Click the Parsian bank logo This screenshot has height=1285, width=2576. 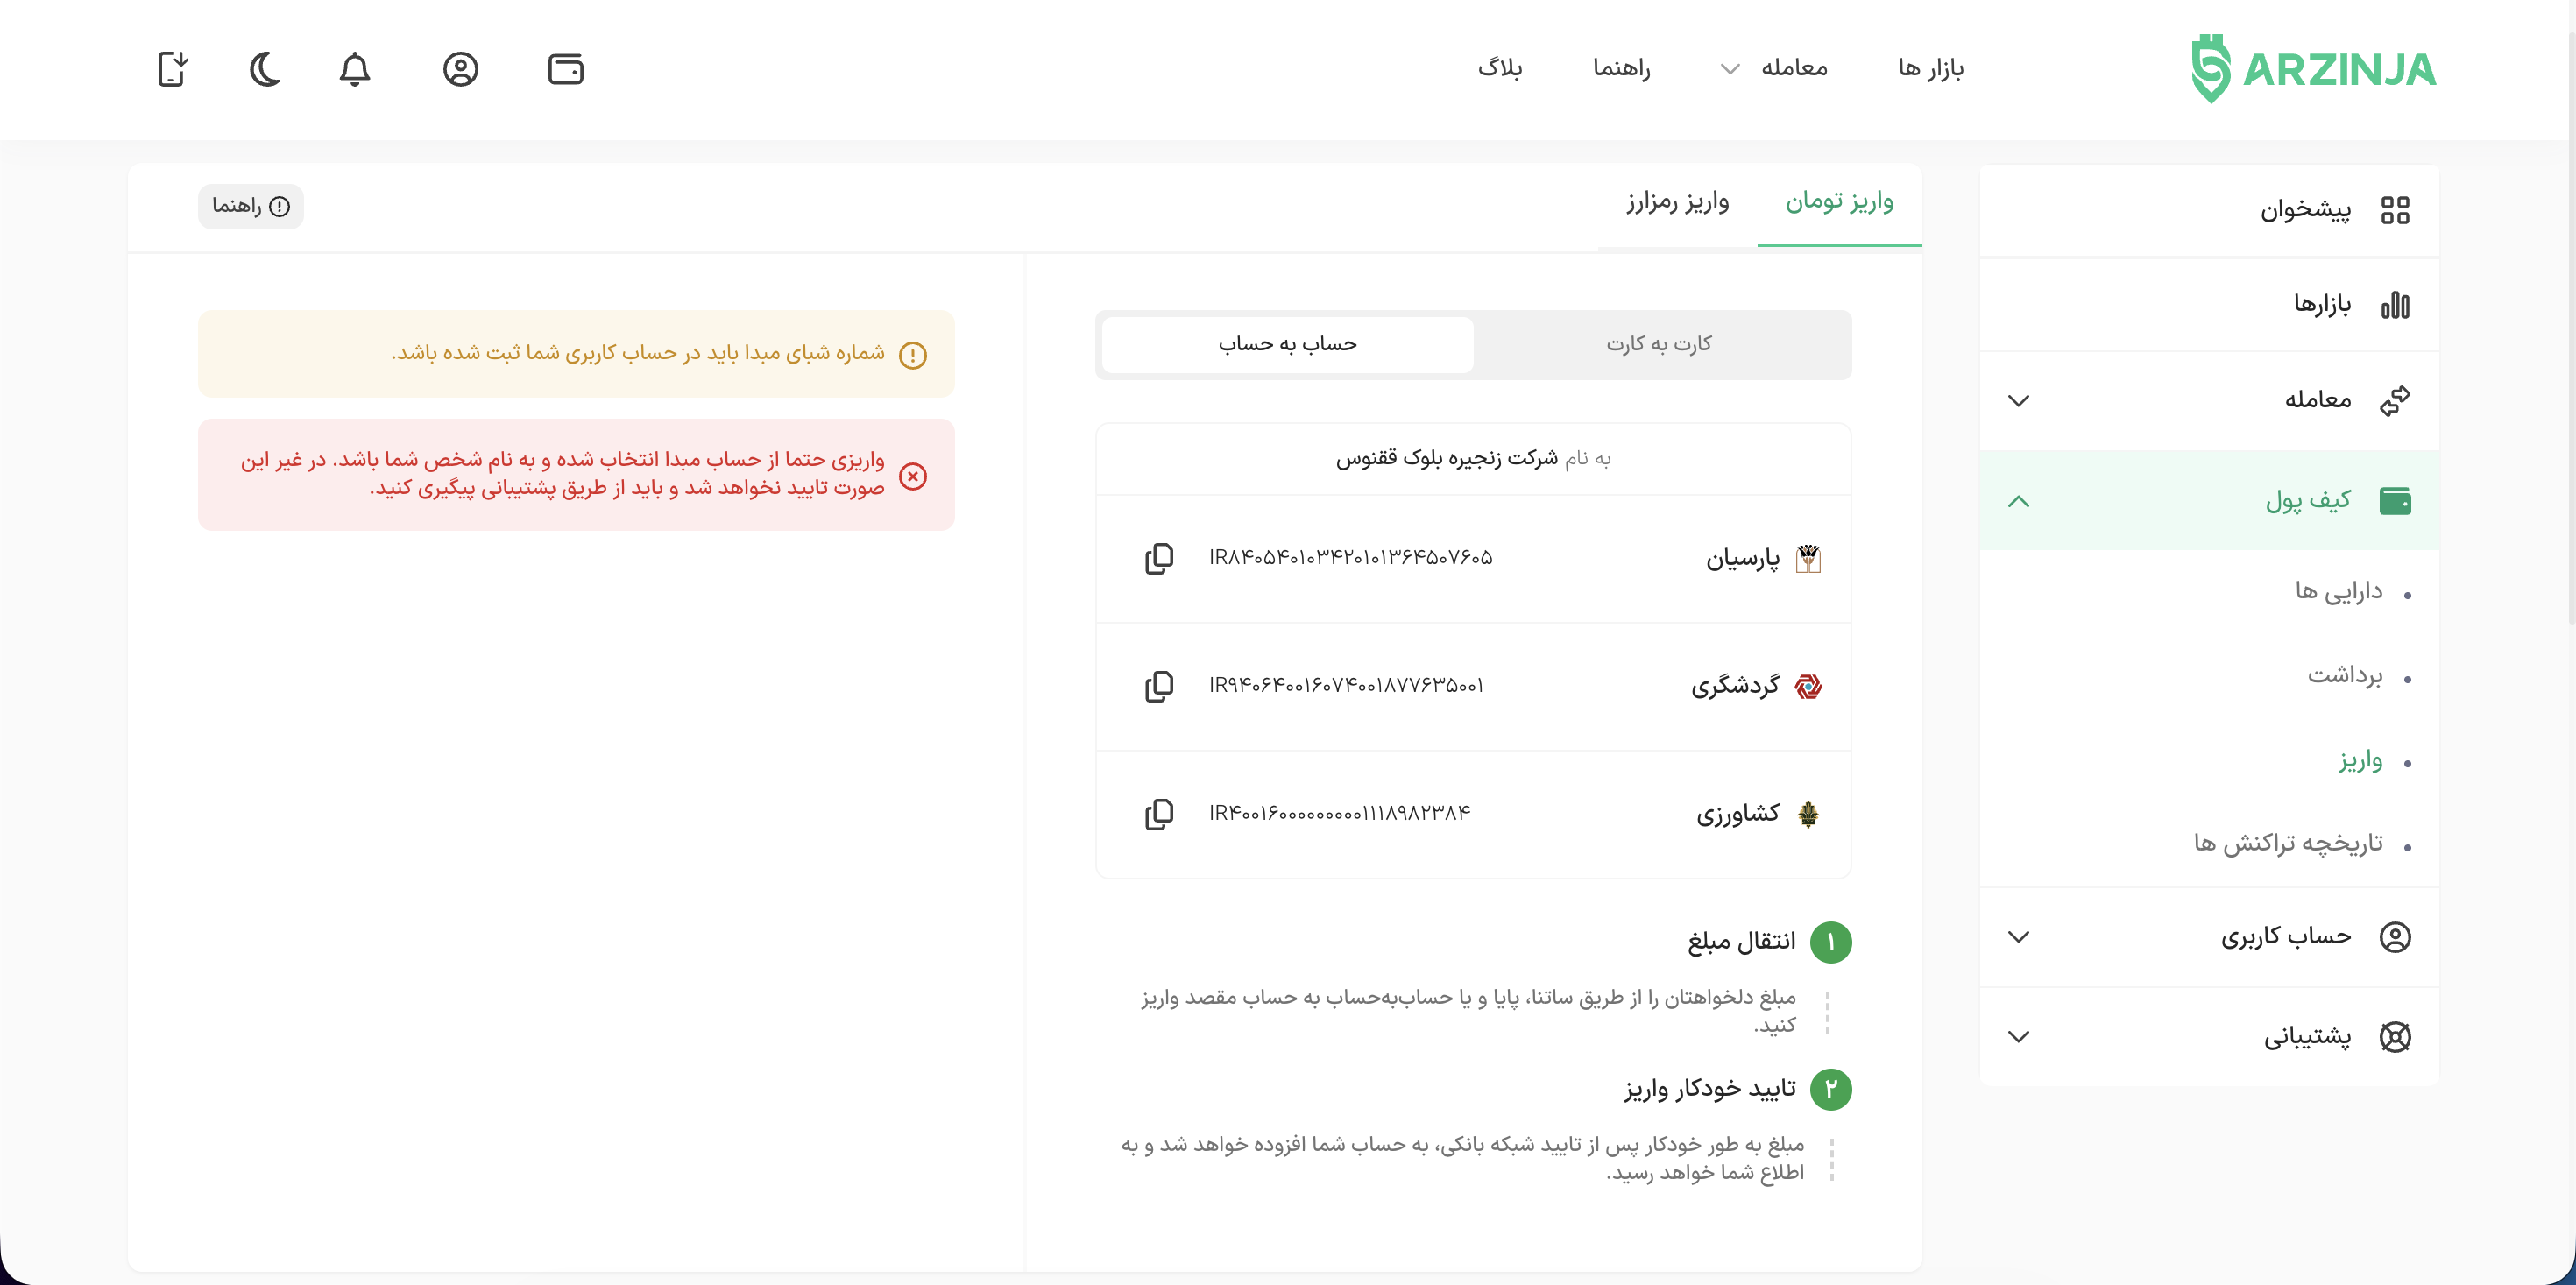[1808, 558]
